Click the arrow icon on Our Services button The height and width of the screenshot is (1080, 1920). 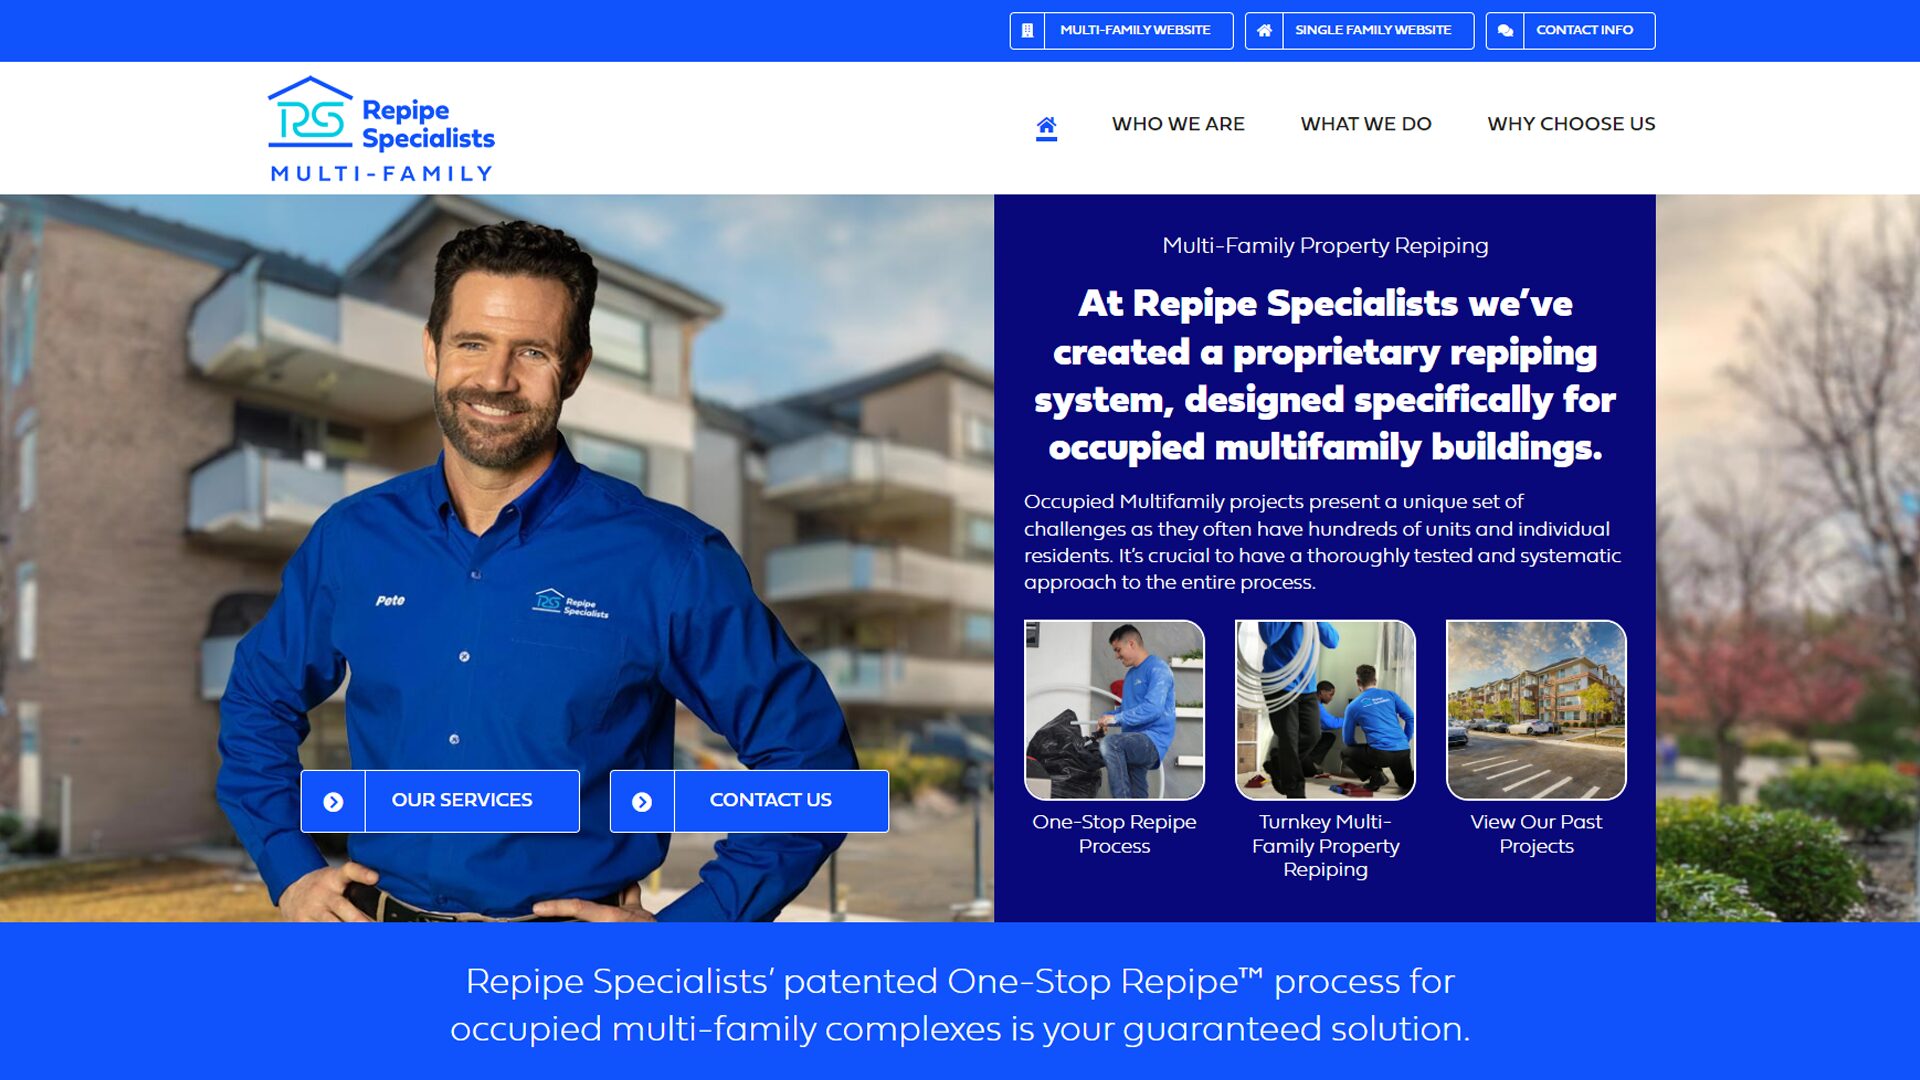(x=333, y=802)
